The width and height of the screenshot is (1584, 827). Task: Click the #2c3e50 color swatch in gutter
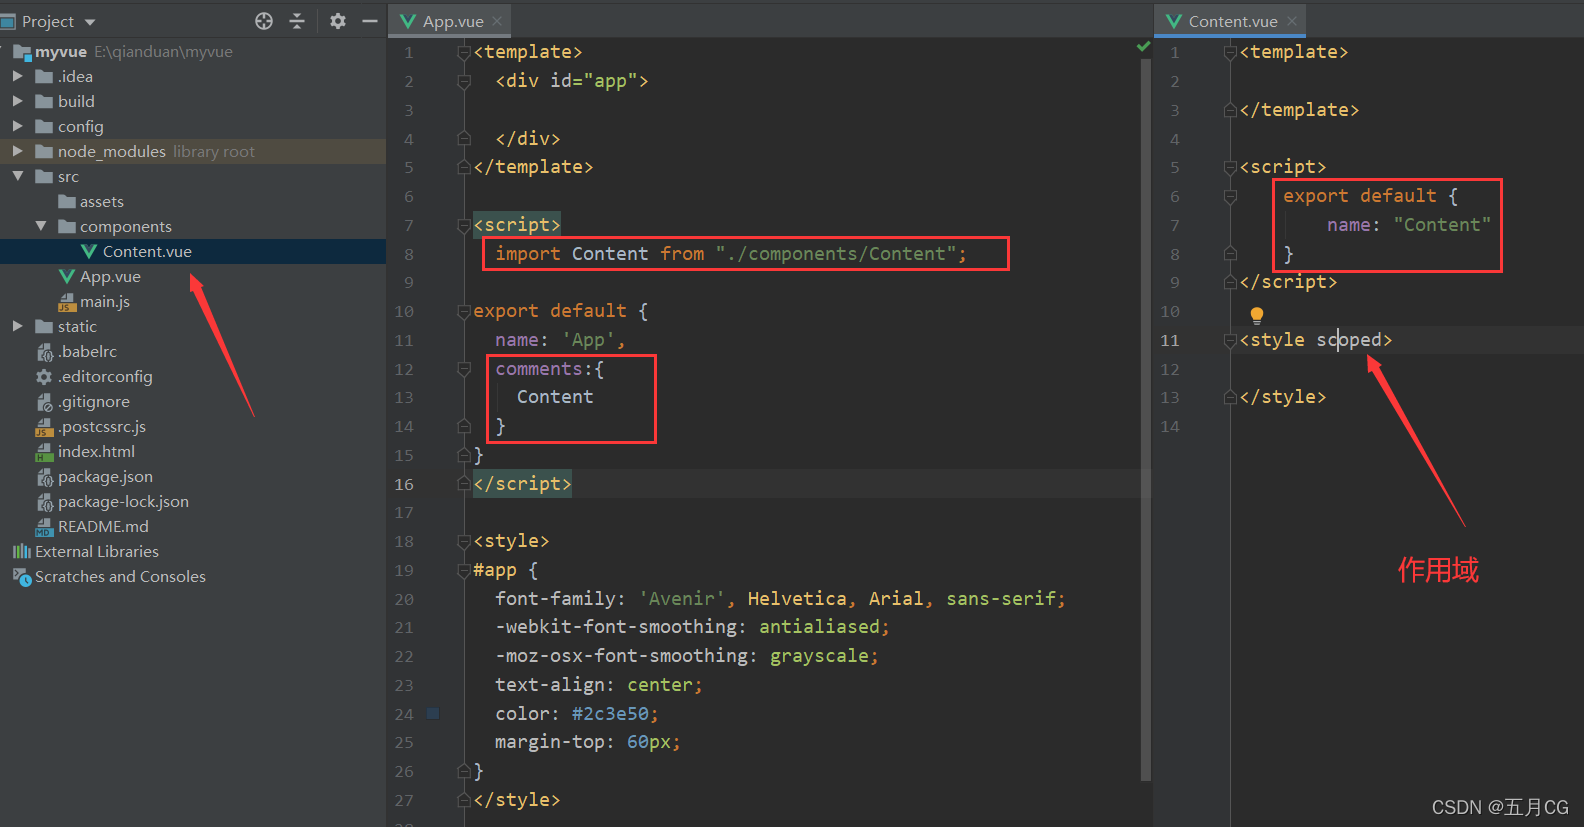click(433, 713)
